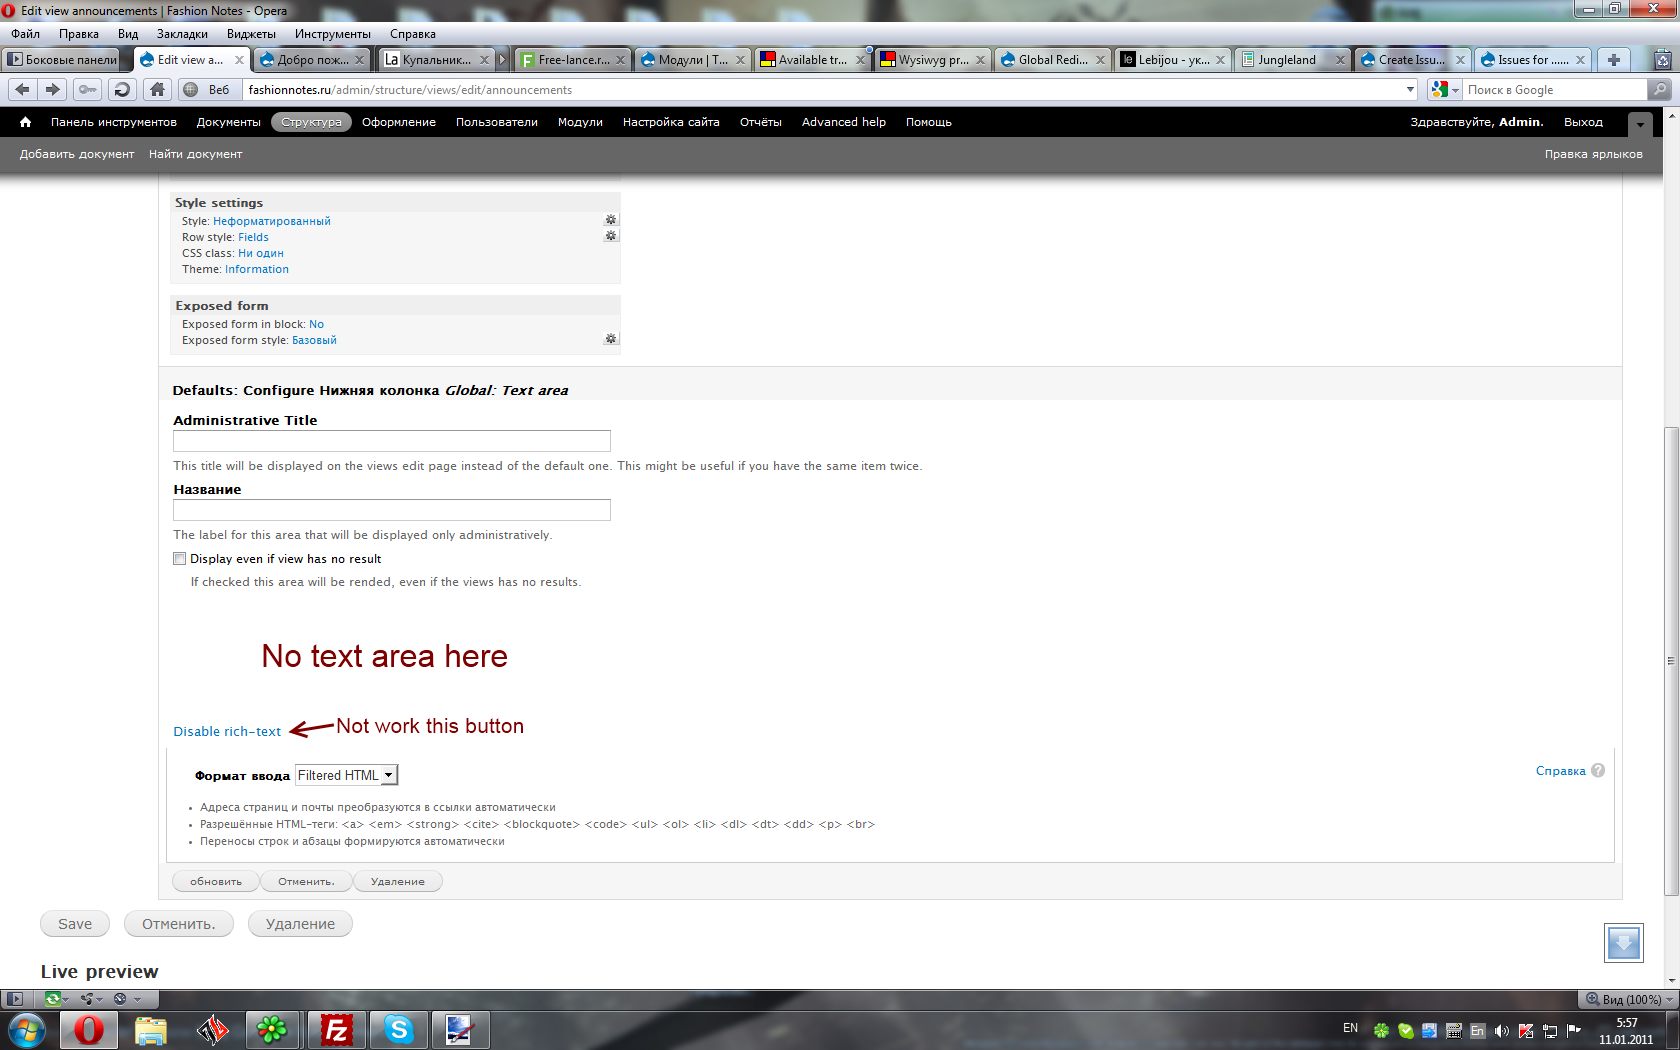The image size is (1680, 1050).
Task: Open FileZilla from the taskbar
Action: 336,1029
